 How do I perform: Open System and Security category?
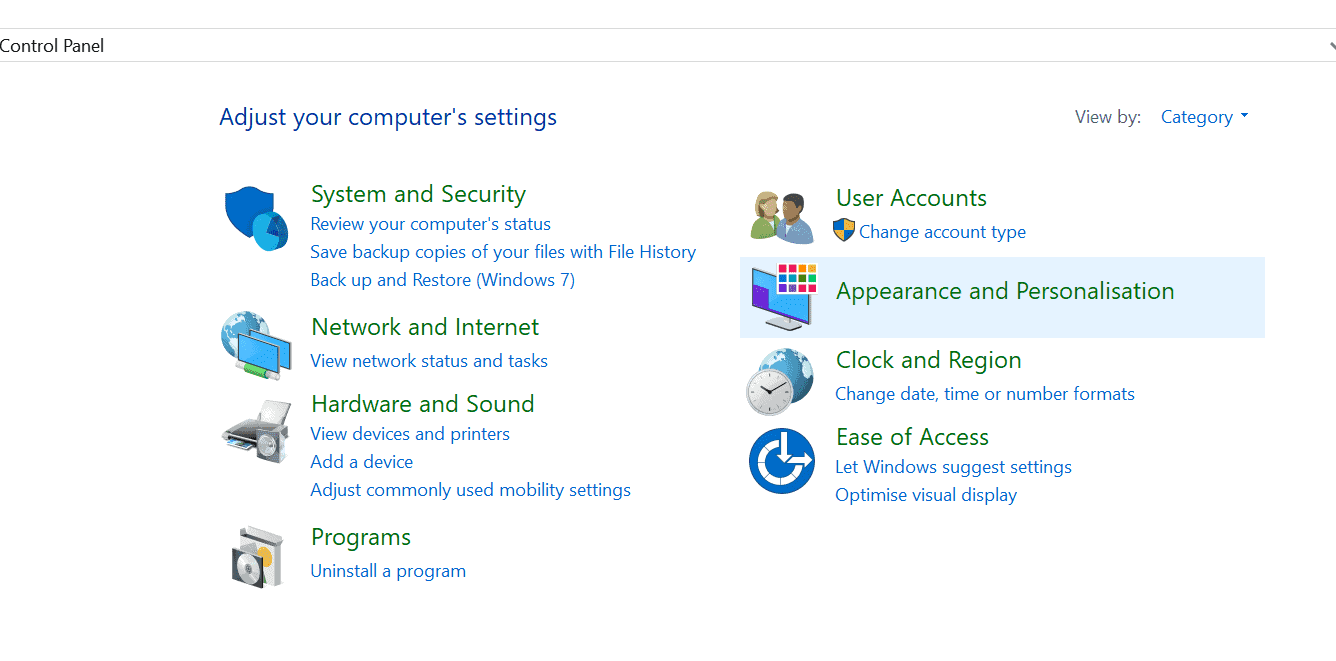tap(418, 194)
